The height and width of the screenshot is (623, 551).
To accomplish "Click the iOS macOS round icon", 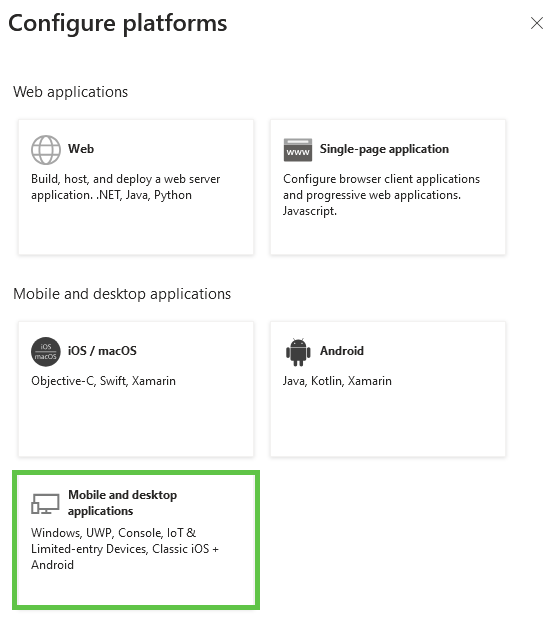I will click(x=46, y=352).
